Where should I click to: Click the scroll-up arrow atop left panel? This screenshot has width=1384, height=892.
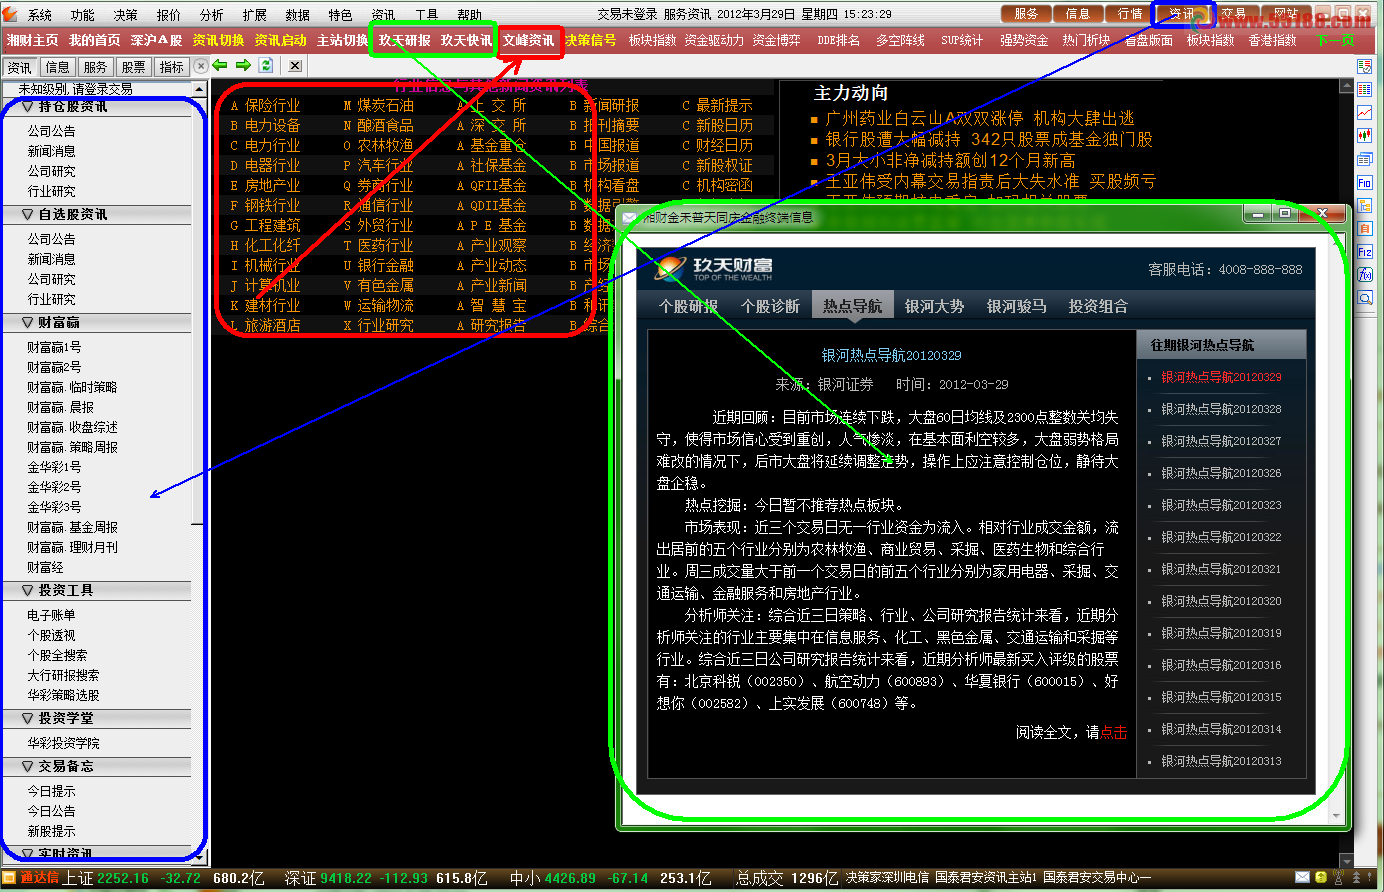click(x=199, y=89)
